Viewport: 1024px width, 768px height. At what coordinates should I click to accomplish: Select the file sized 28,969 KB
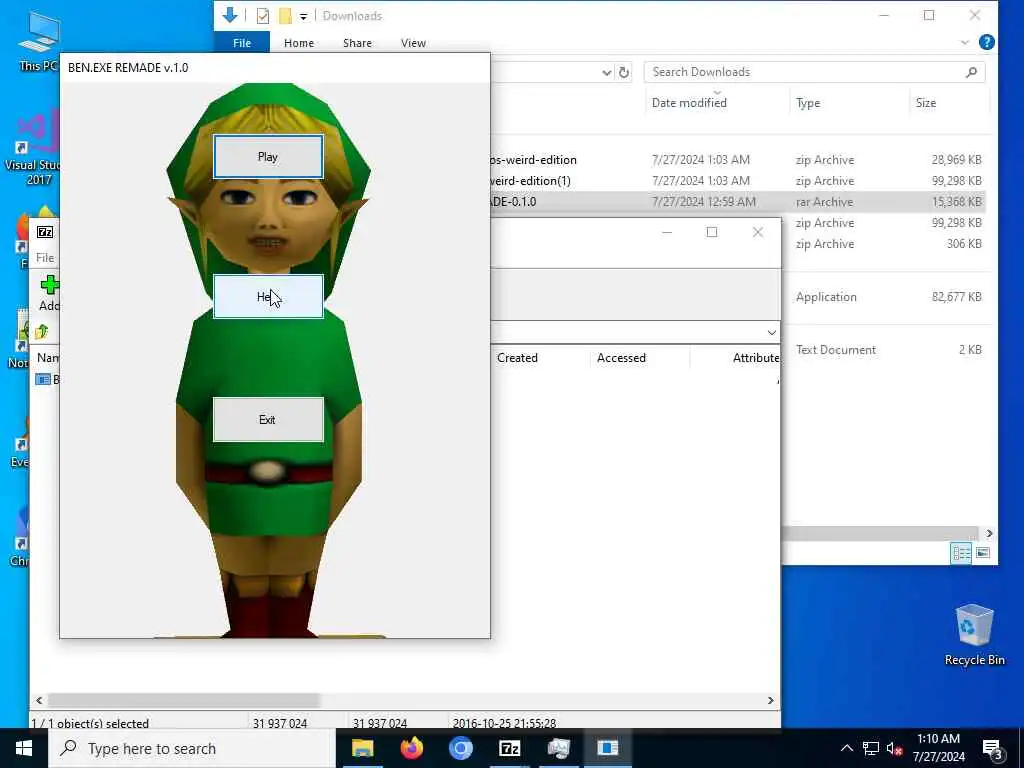pos(737,160)
